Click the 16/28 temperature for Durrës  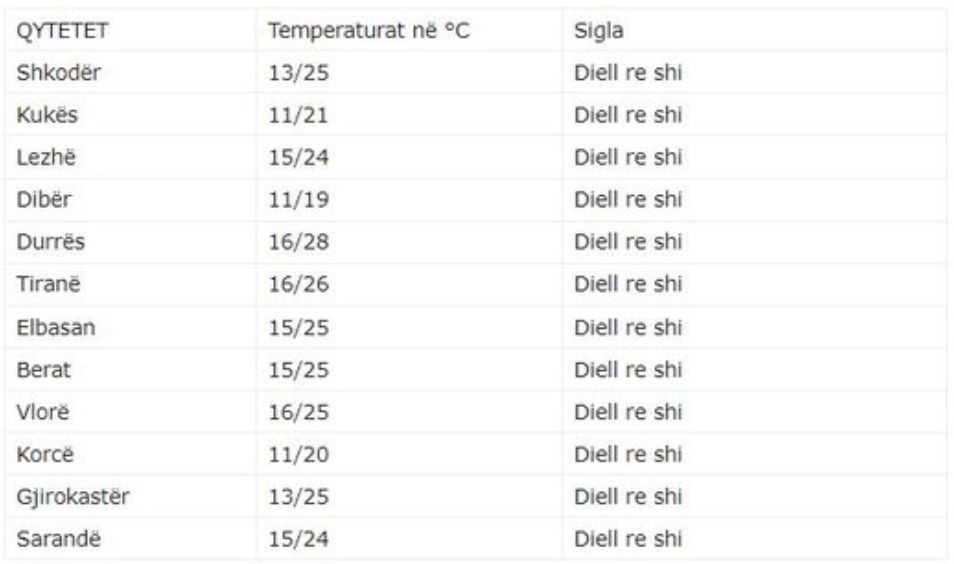point(297,242)
